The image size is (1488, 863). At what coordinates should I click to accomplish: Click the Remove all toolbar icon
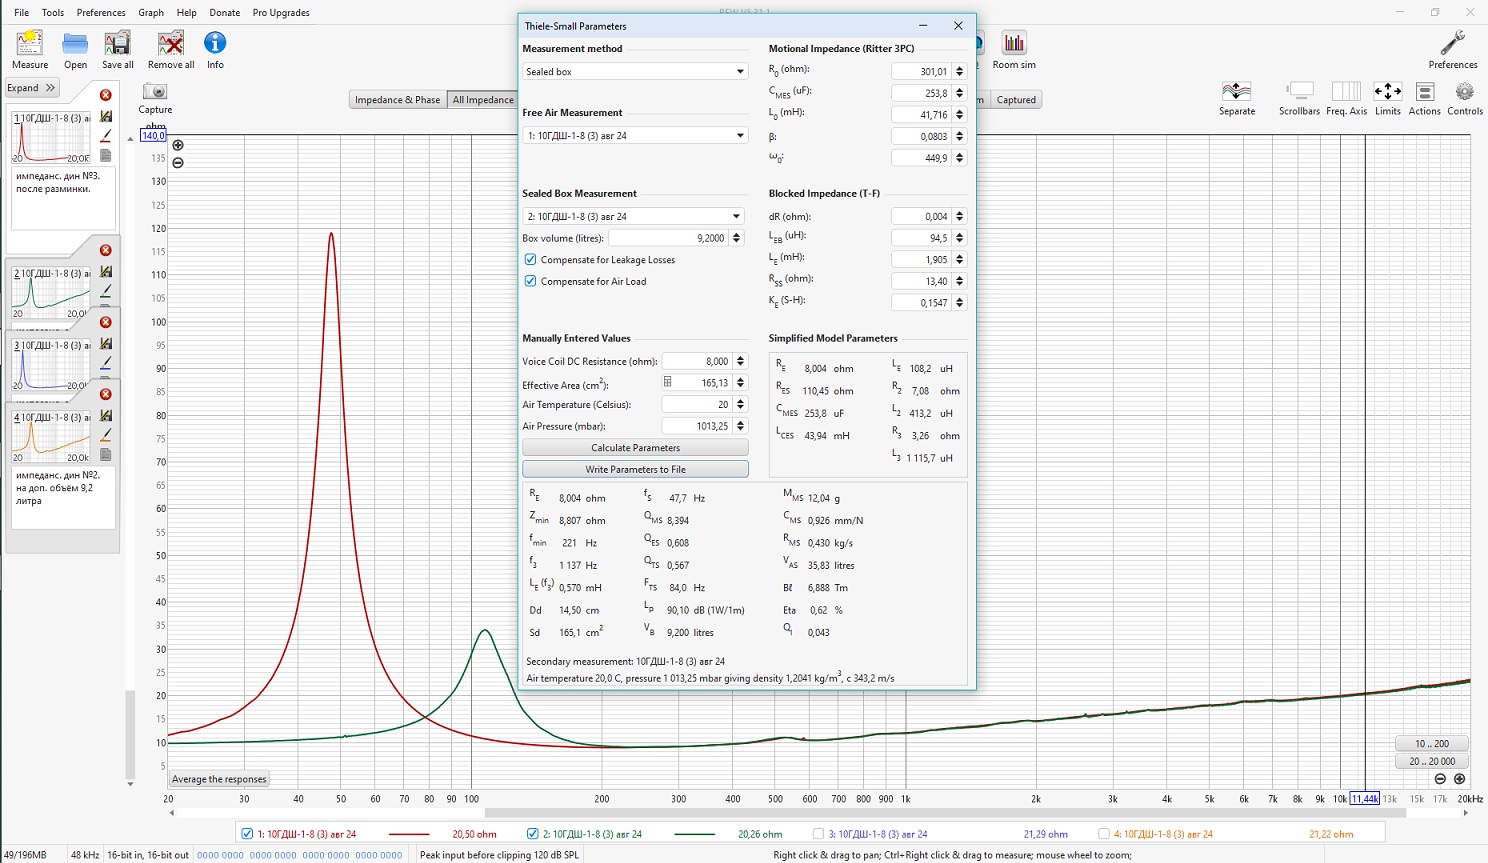[x=171, y=43]
